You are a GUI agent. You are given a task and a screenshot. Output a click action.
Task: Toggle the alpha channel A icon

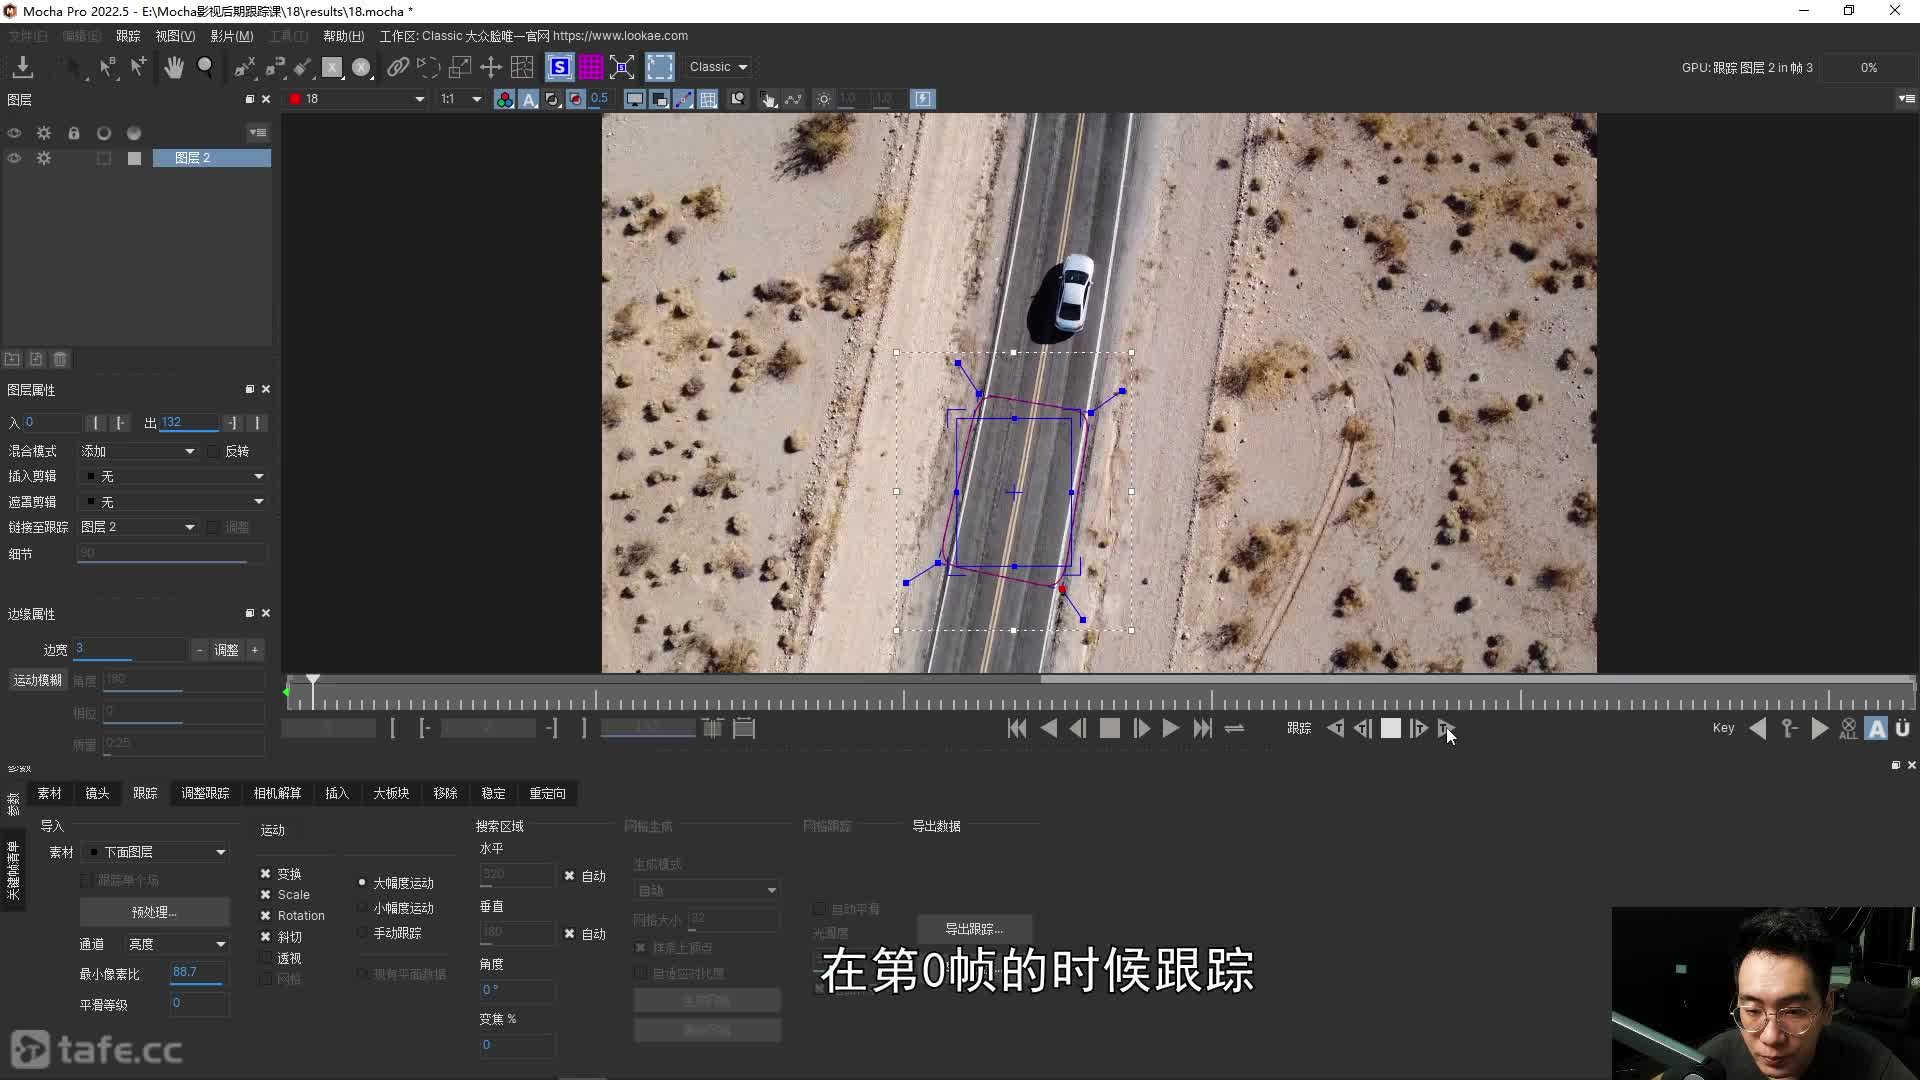528,99
